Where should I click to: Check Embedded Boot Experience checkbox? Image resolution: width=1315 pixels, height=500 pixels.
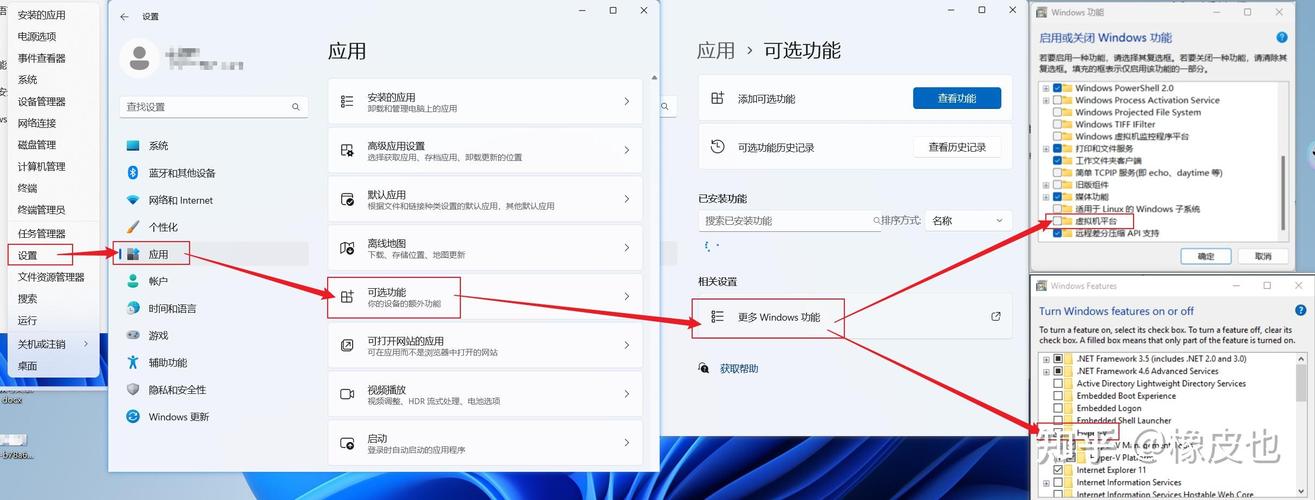click(1058, 396)
